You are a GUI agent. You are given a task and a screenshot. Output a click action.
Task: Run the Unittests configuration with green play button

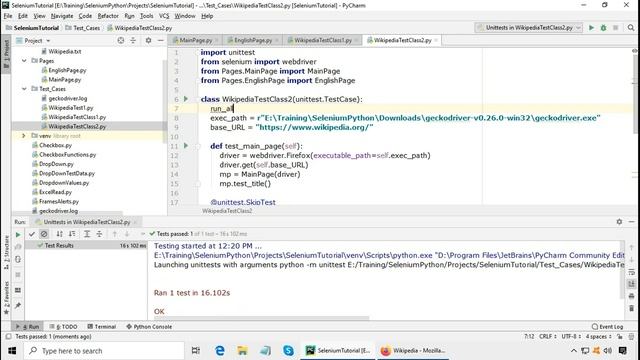coord(591,28)
